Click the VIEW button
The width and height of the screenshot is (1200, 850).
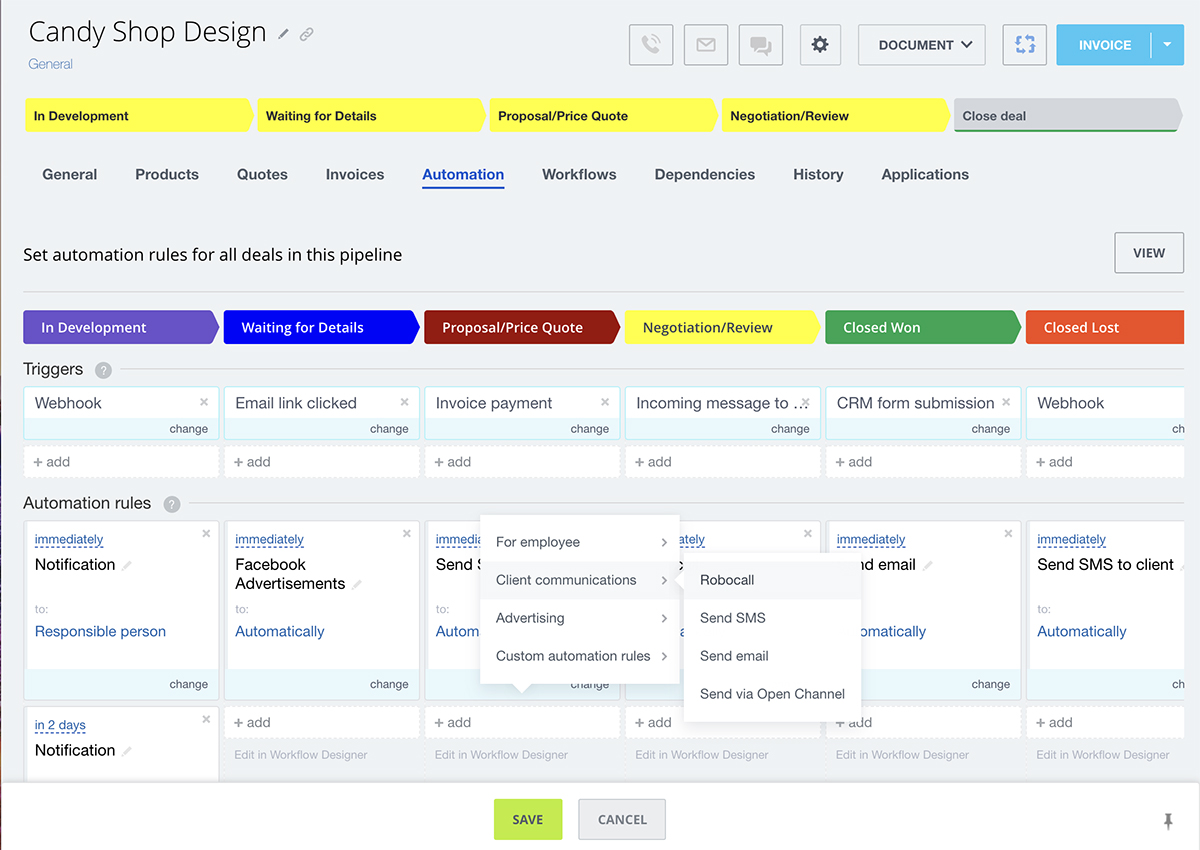pyautogui.click(x=1148, y=253)
